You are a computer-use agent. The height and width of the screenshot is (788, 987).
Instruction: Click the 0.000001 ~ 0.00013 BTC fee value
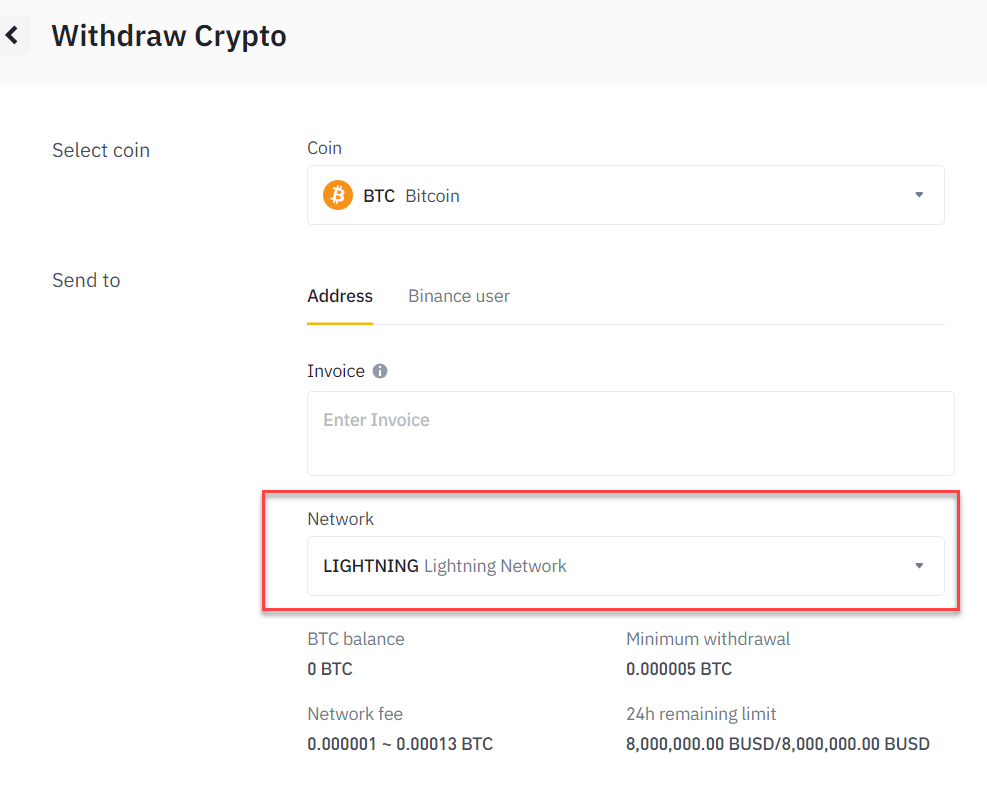pos(400,744)
